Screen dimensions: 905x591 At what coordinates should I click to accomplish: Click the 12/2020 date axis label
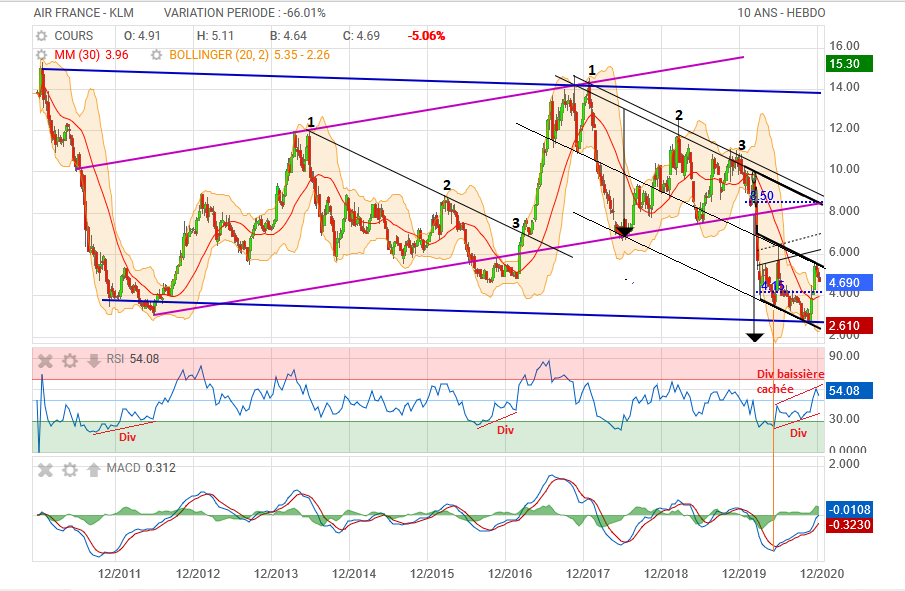[x=822, y=574]
